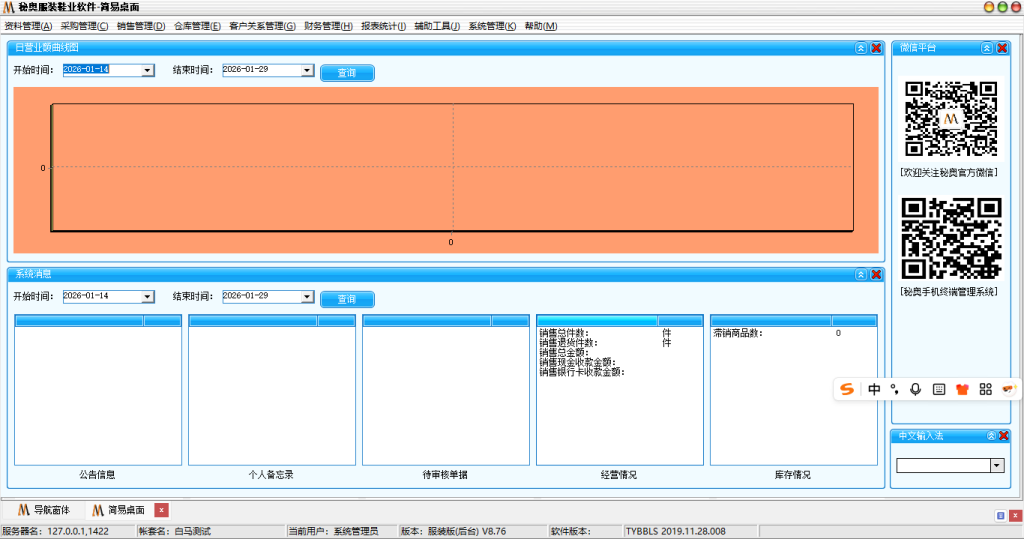The height and width of the screenshot is (539, 1024).
Task: Open the IME skin shirt icon
Action: (x=963, y=389)
